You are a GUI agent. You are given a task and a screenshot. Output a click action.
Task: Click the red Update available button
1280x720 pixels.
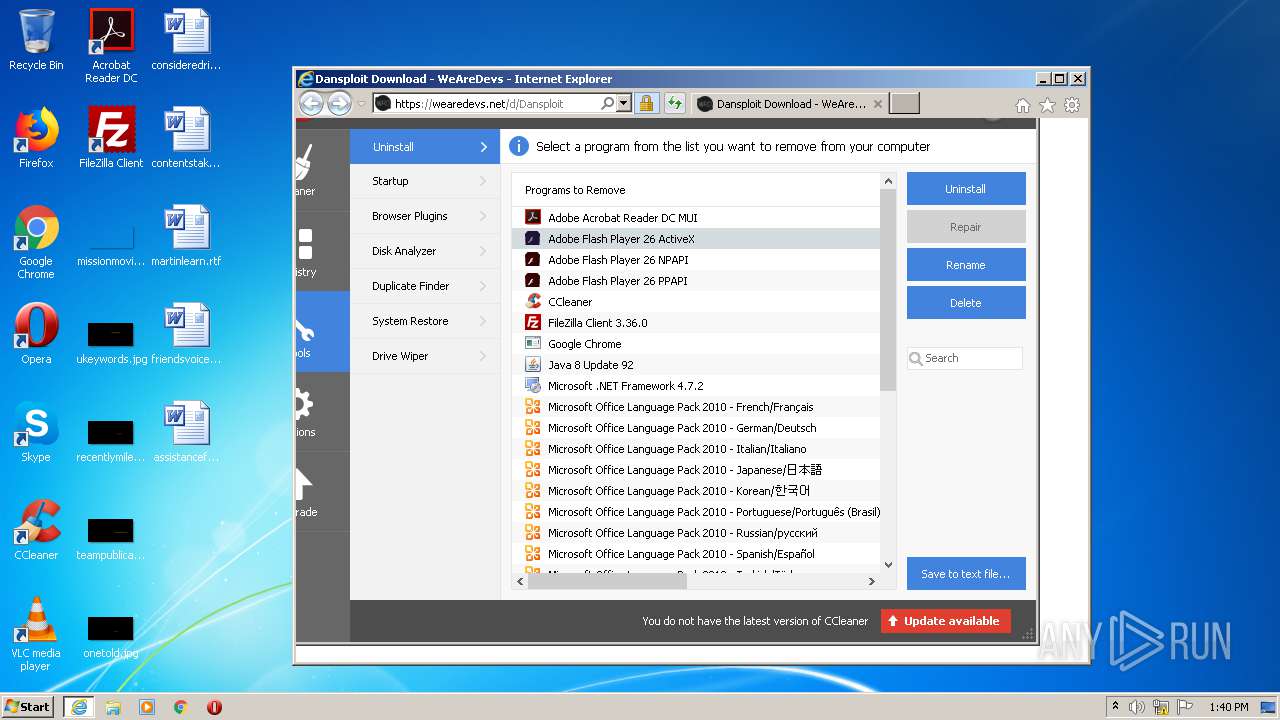(946, 621)
